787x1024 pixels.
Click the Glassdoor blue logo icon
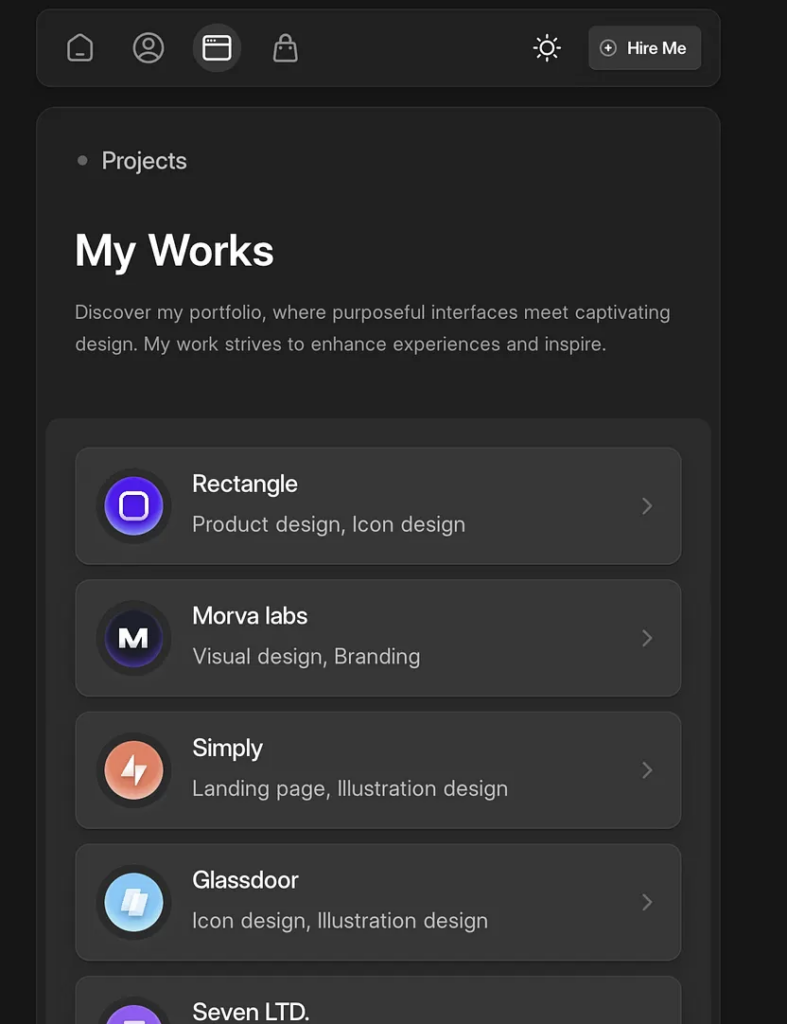pyautogui.click(x=134, y=902)
